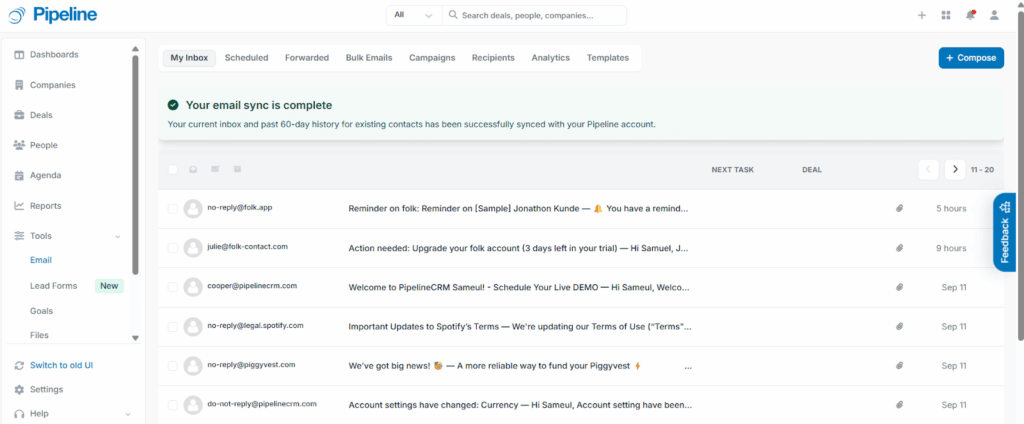This screenshot has height=424, width=1024.
Task: Click the notifications bell icon
Action: (970, 15)
